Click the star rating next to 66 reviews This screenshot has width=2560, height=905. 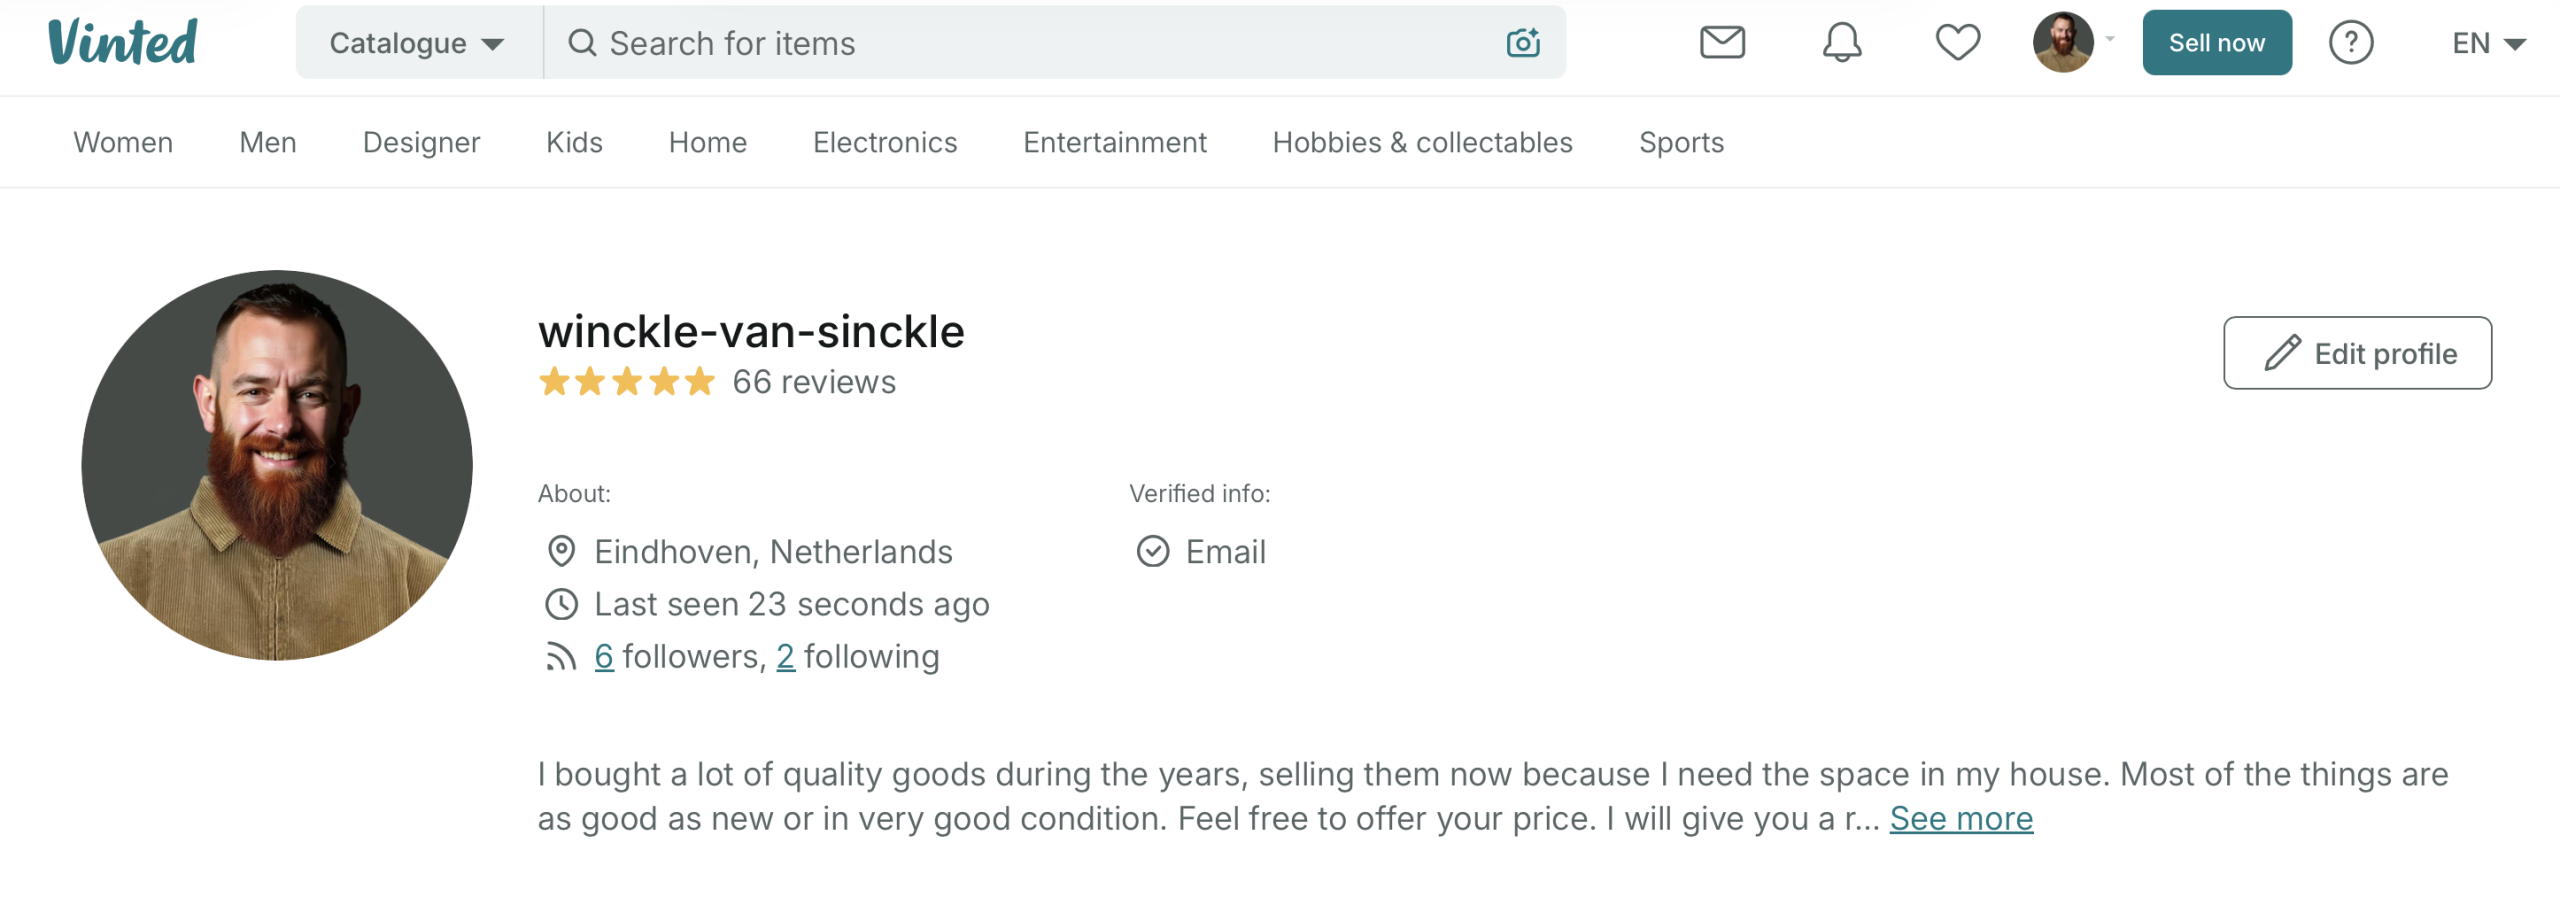(x=627, y=382)
